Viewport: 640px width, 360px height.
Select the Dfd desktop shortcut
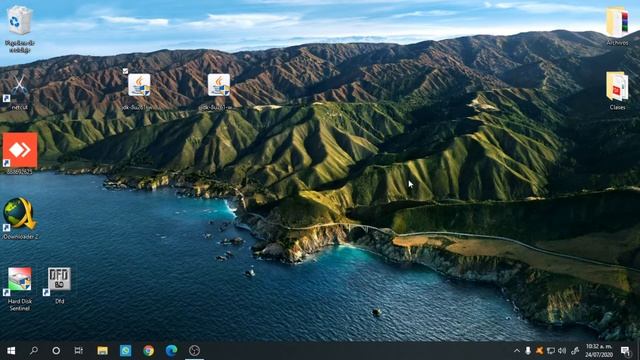click(x=59, y=279)
